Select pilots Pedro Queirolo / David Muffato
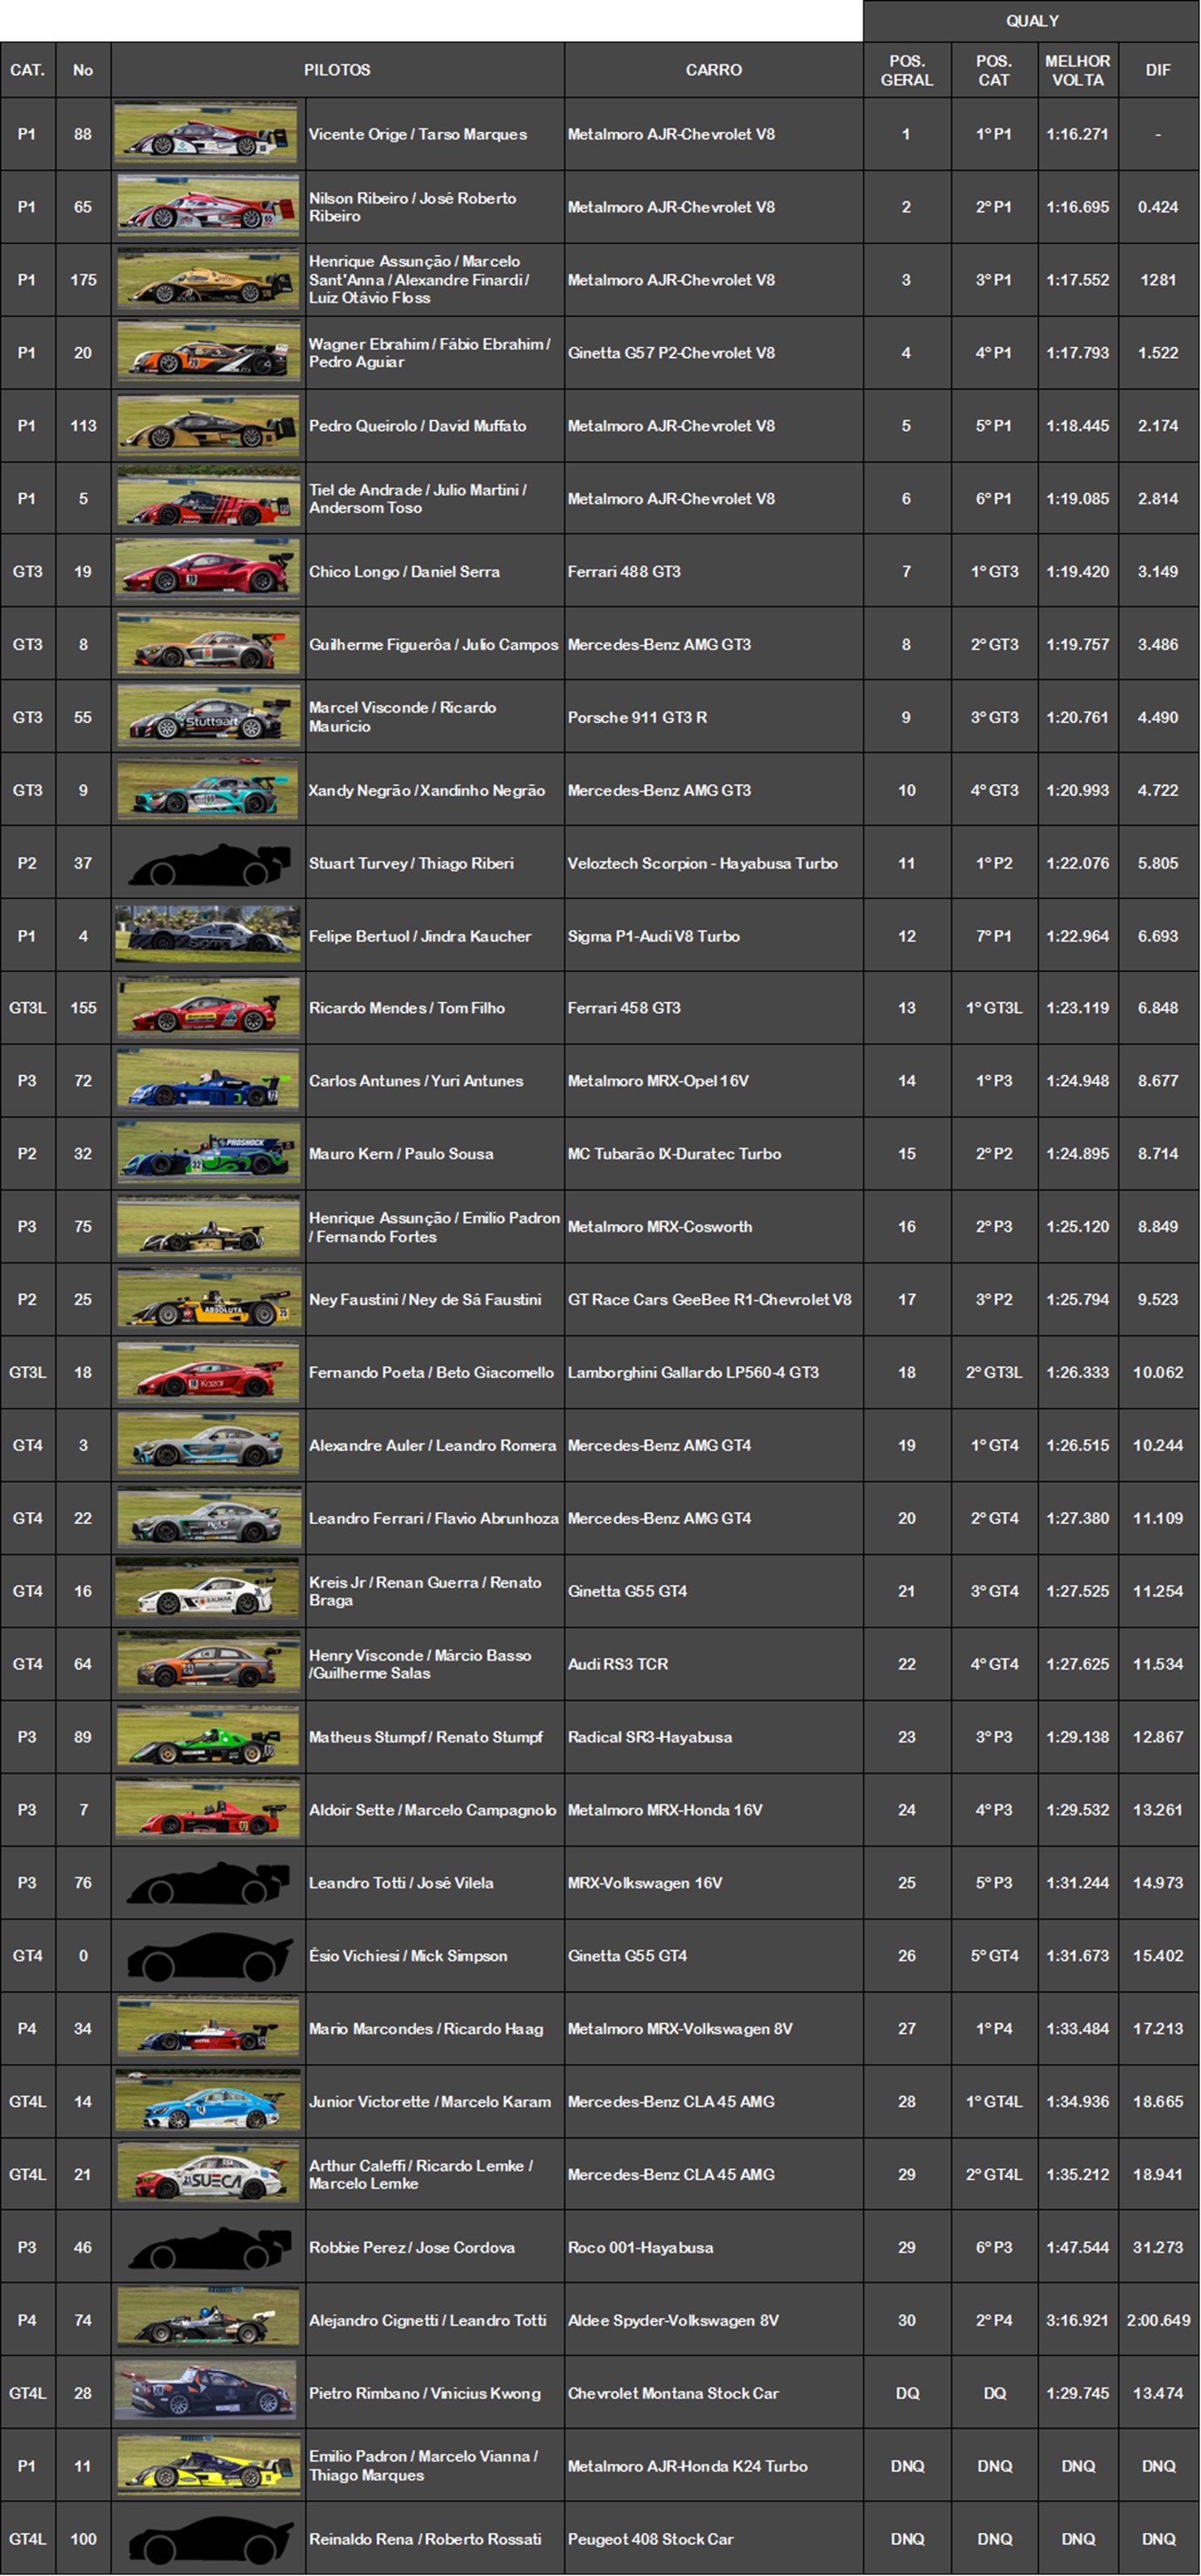Screen dimensions: 1201x2576 (418, 426)
